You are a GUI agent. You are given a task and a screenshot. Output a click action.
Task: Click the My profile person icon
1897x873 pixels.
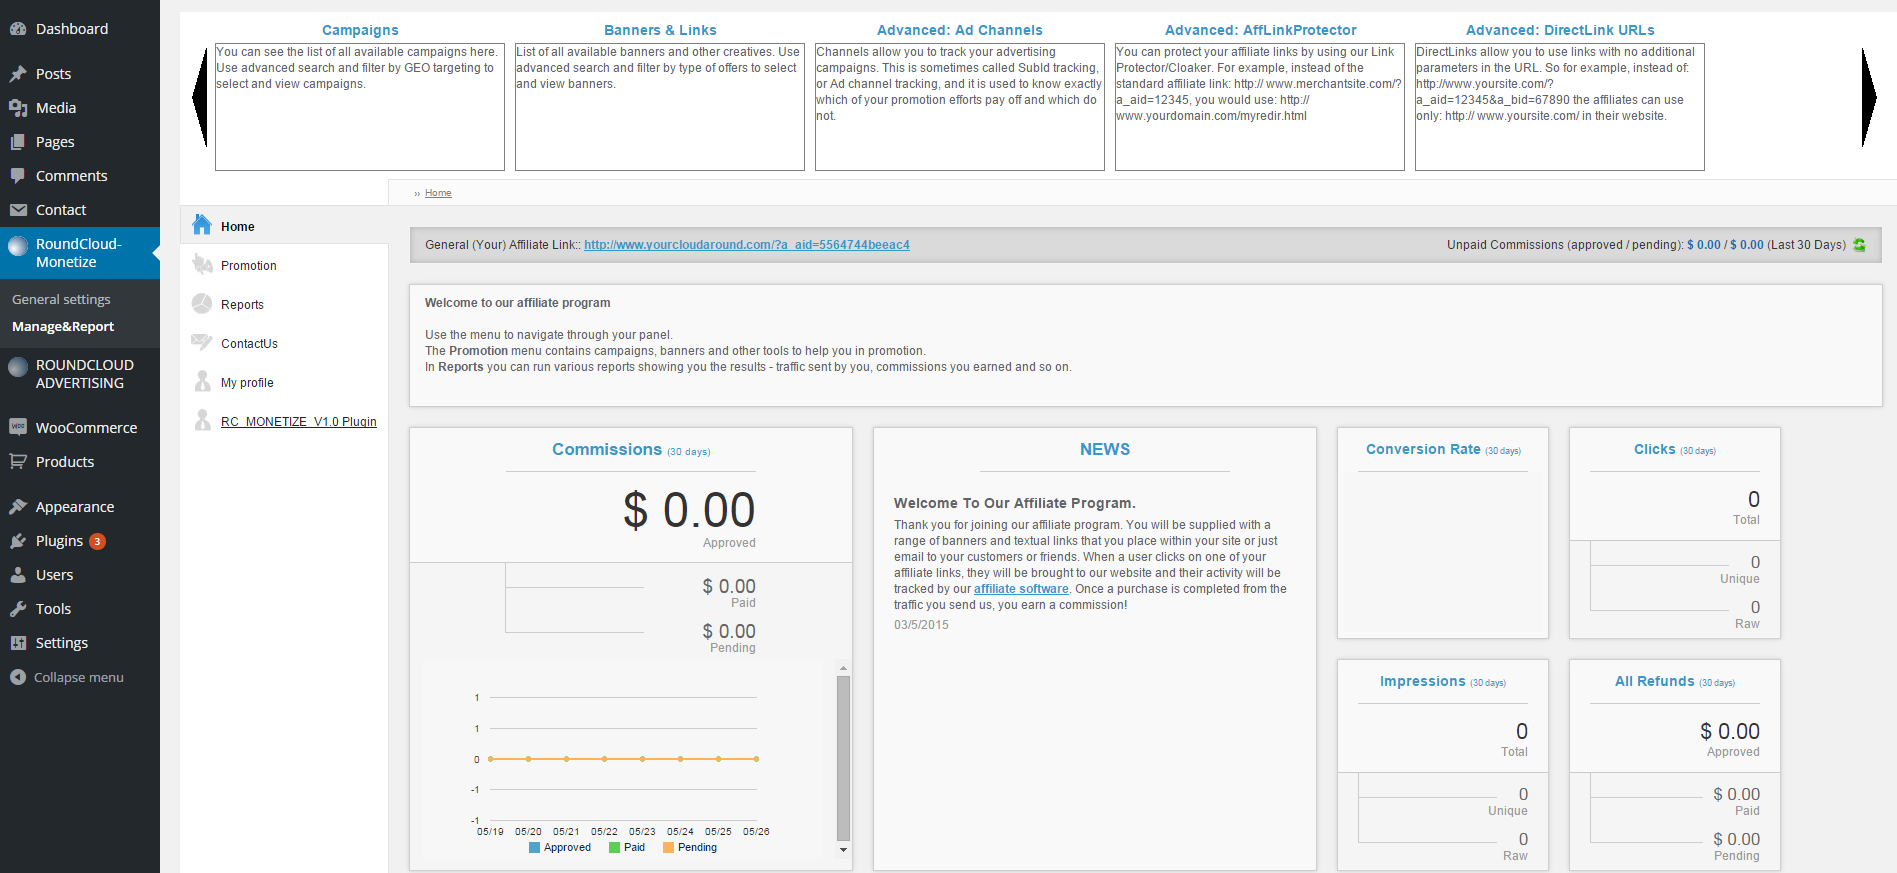point(202,381)
